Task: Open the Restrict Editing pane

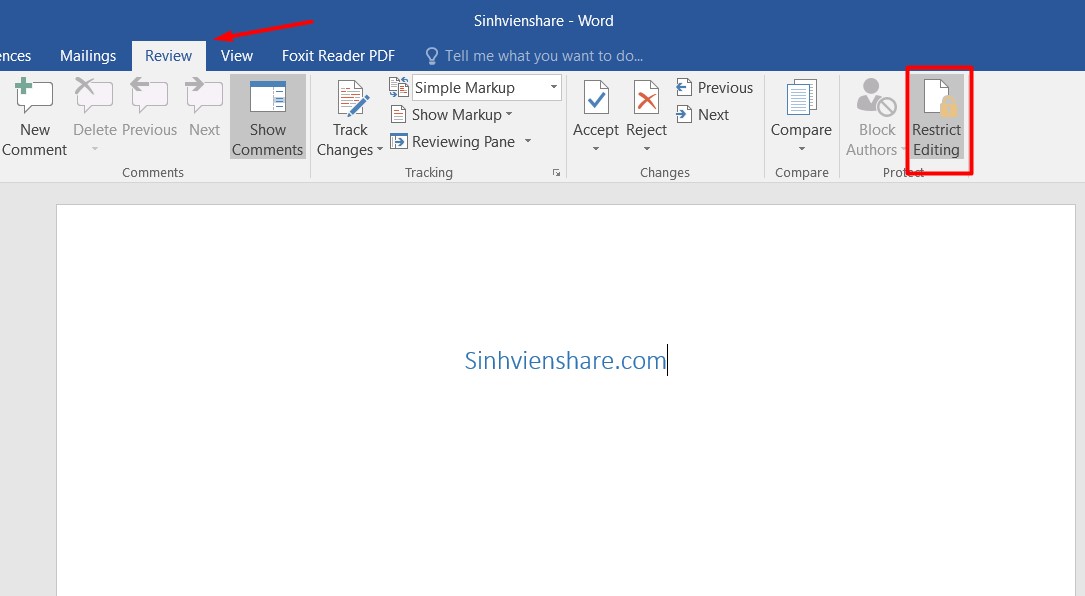Action: pos(936,118)
